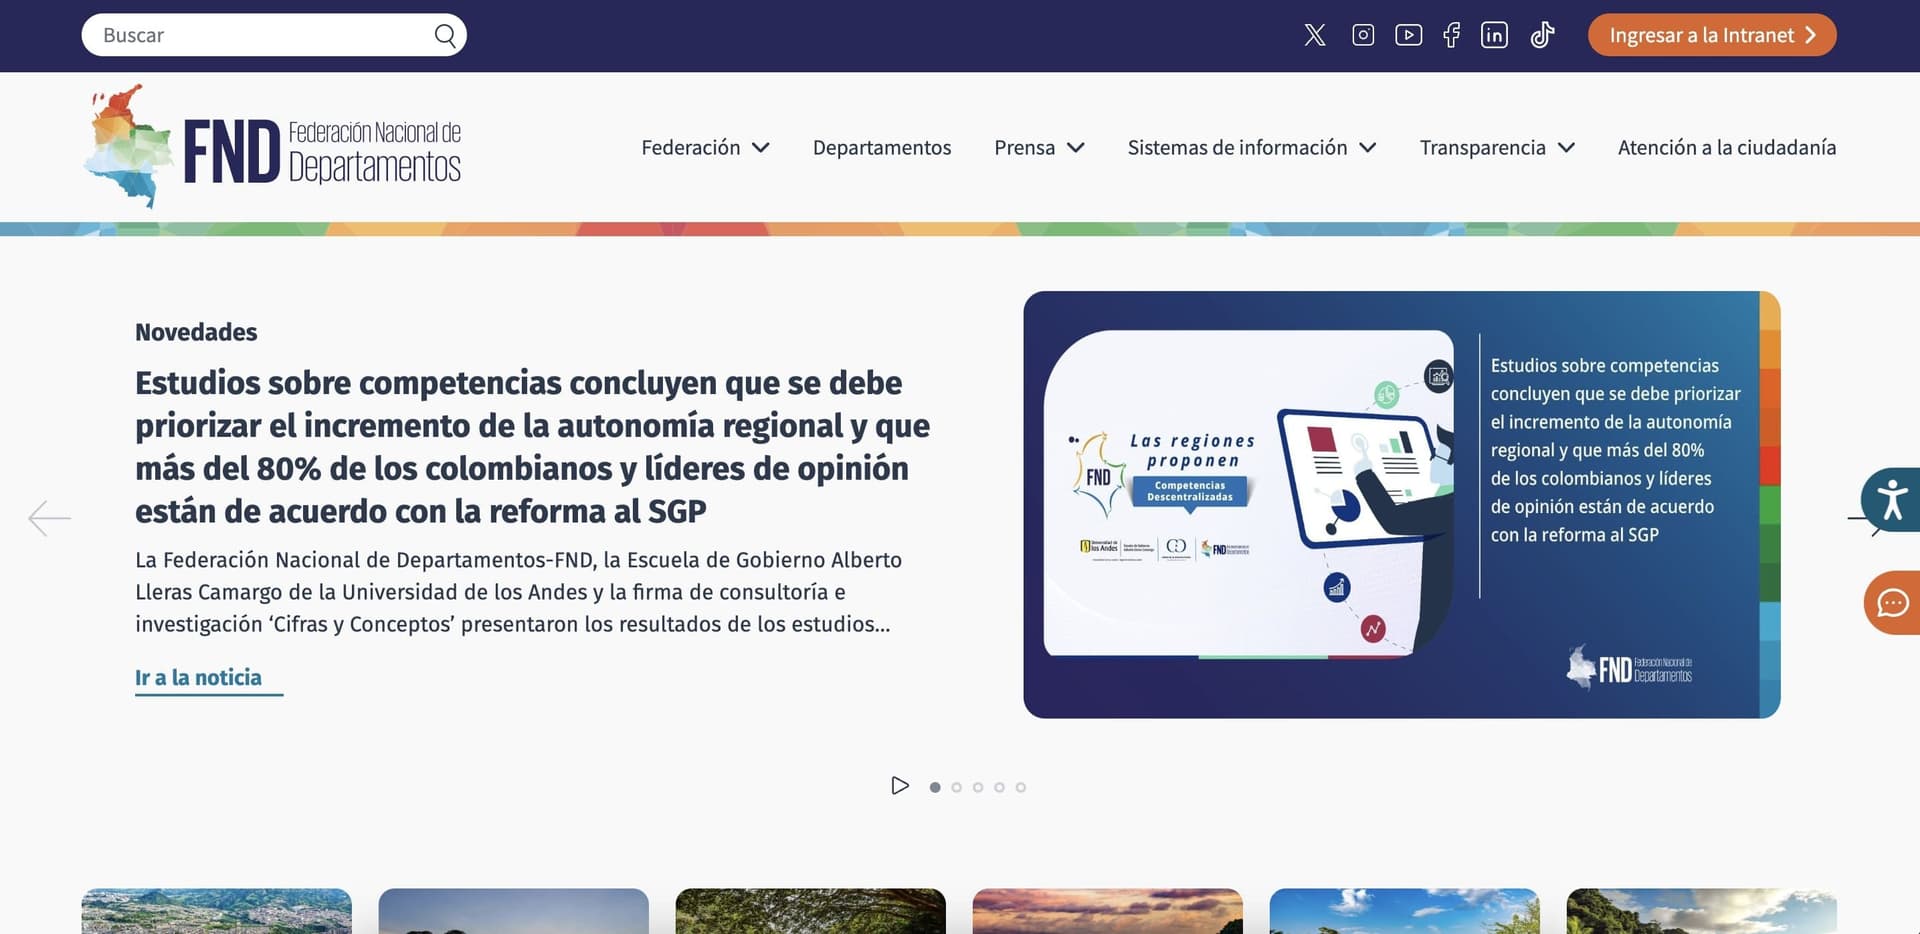Image resolution: width=1920 pixels, height=934 pixels.
Task: Open the LinkedIn profile icon
Action: pyautogui.click(x=1494, y=35)
